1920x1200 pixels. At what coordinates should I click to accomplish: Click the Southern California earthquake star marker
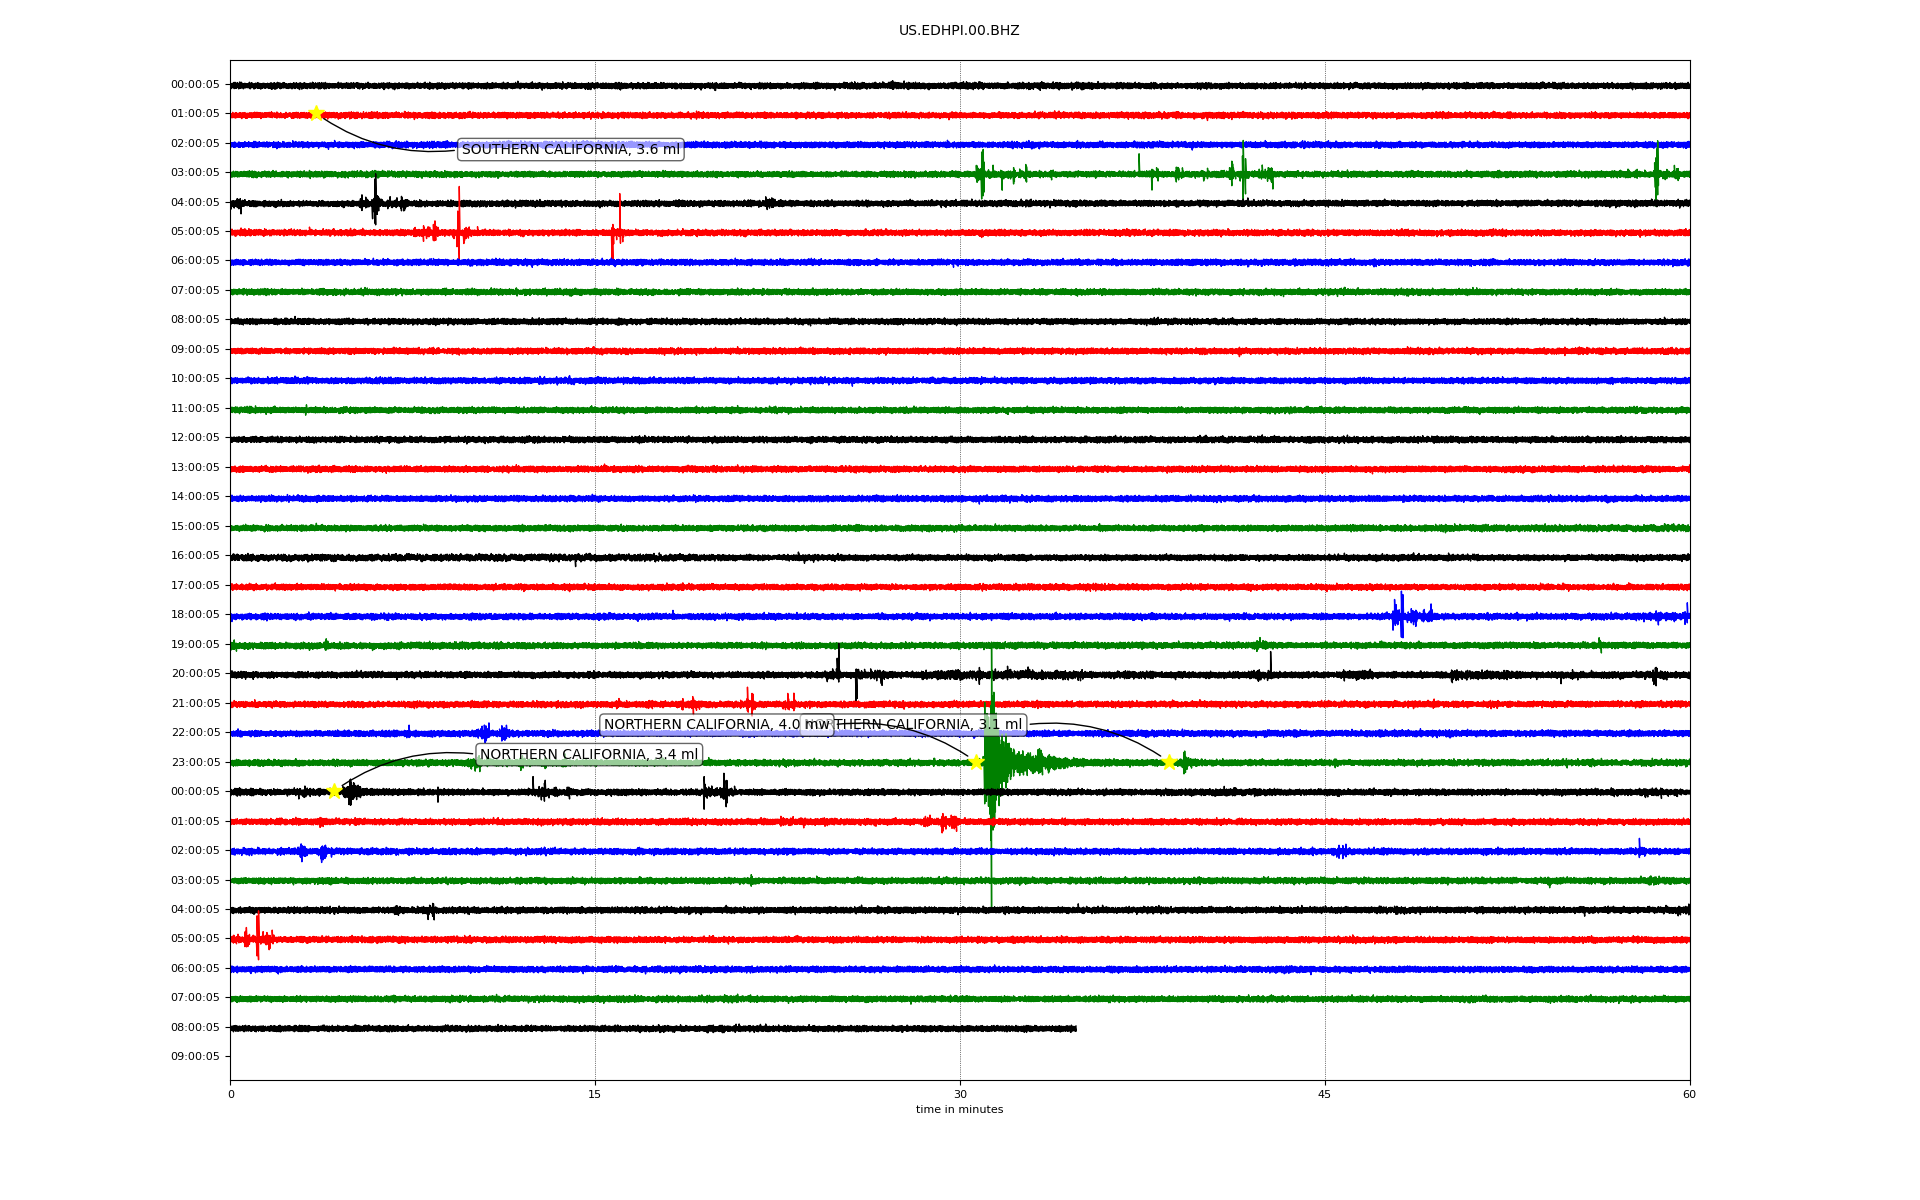[x=316, y=113]
